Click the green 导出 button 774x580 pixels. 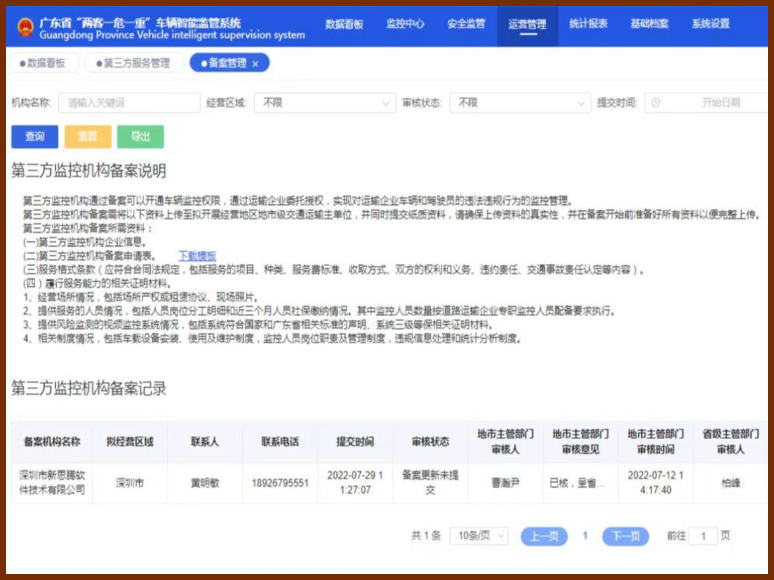(140, 137)
